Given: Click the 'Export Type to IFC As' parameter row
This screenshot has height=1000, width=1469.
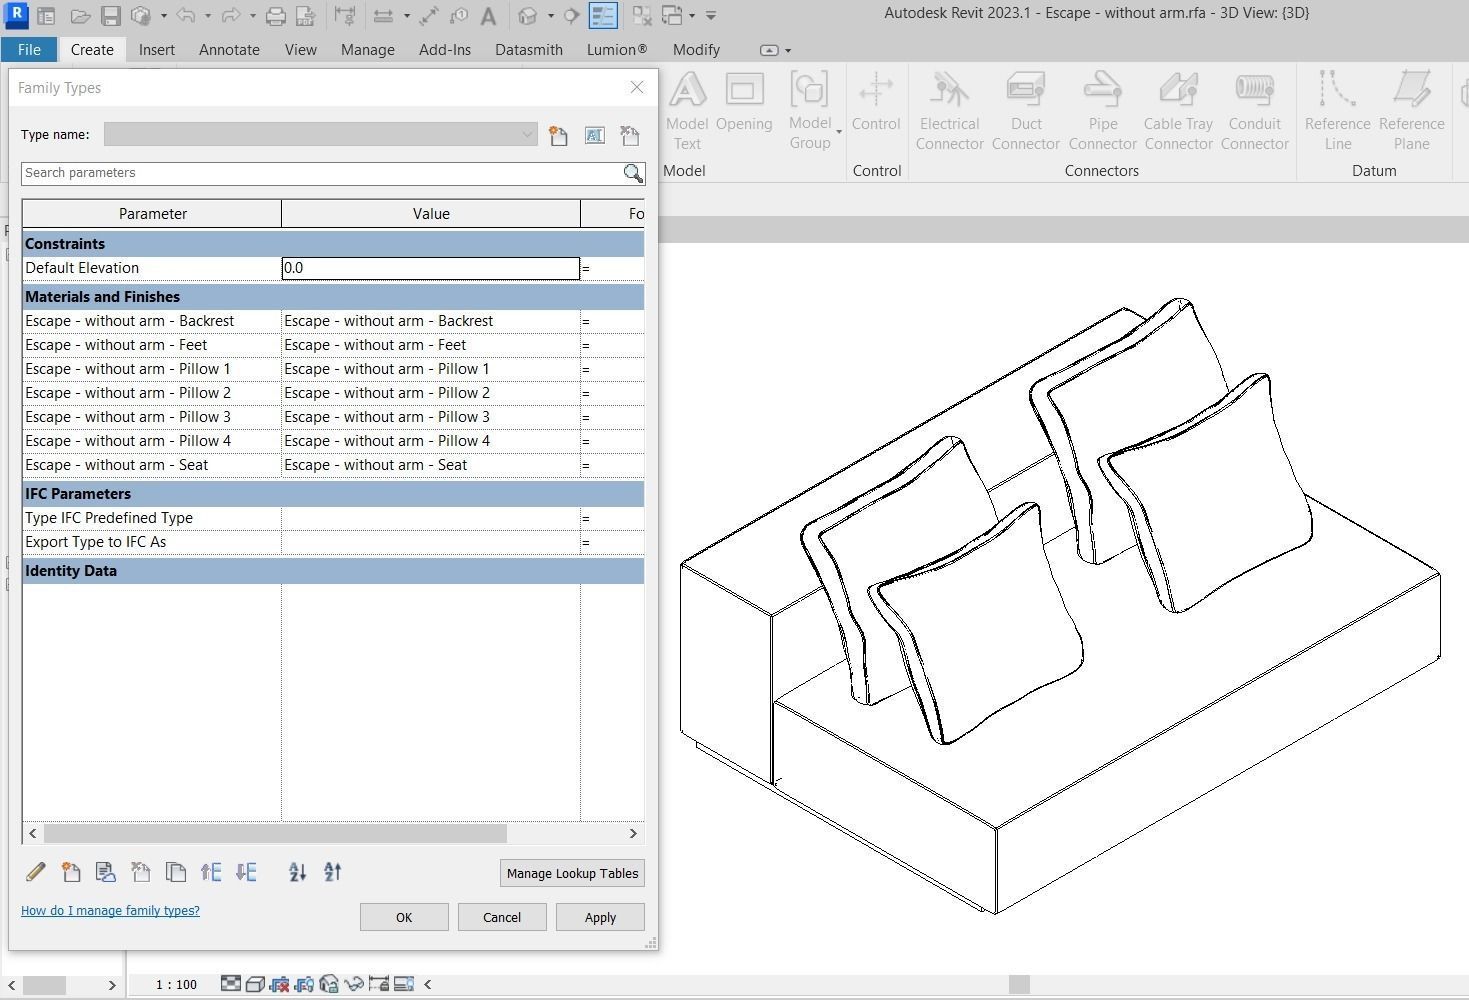Looking at the screenshot, I should [333, 542].
